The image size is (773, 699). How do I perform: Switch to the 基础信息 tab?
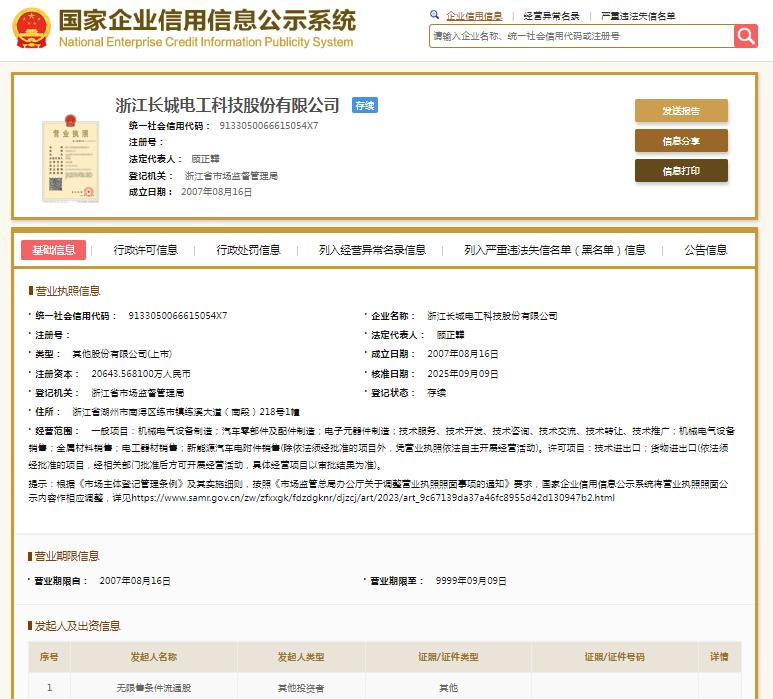pos(53,250)
